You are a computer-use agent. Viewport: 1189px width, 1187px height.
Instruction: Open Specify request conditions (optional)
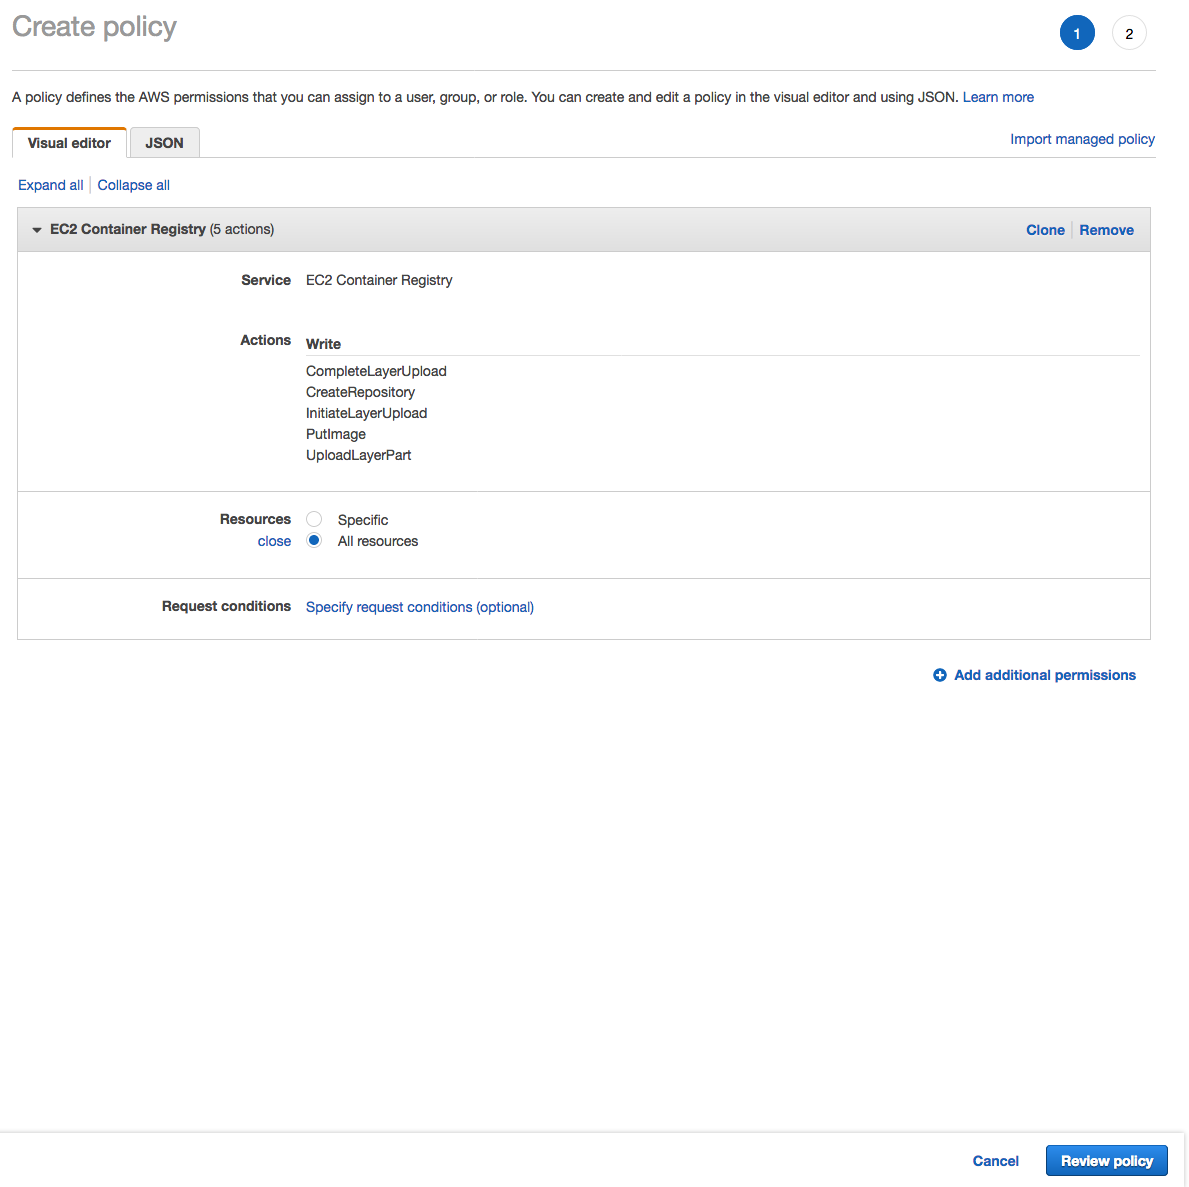[419, 607]
